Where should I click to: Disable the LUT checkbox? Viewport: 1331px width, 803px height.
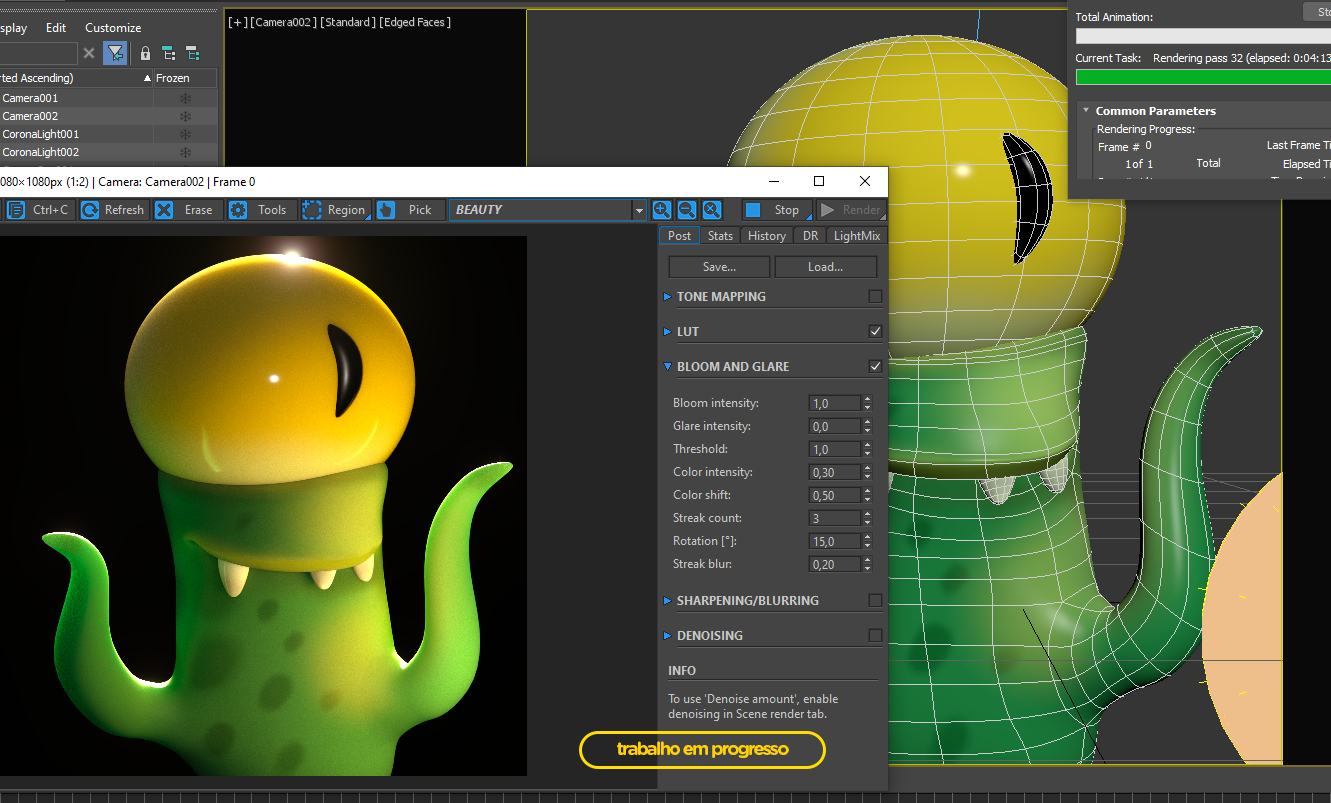[x=875, y=332]
